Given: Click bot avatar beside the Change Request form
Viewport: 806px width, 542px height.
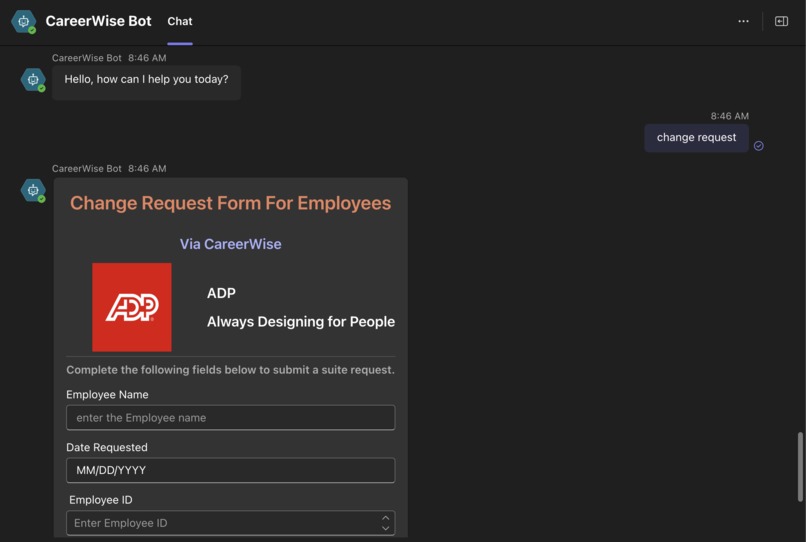Looking at the screenshot, I should pos(33,190).
